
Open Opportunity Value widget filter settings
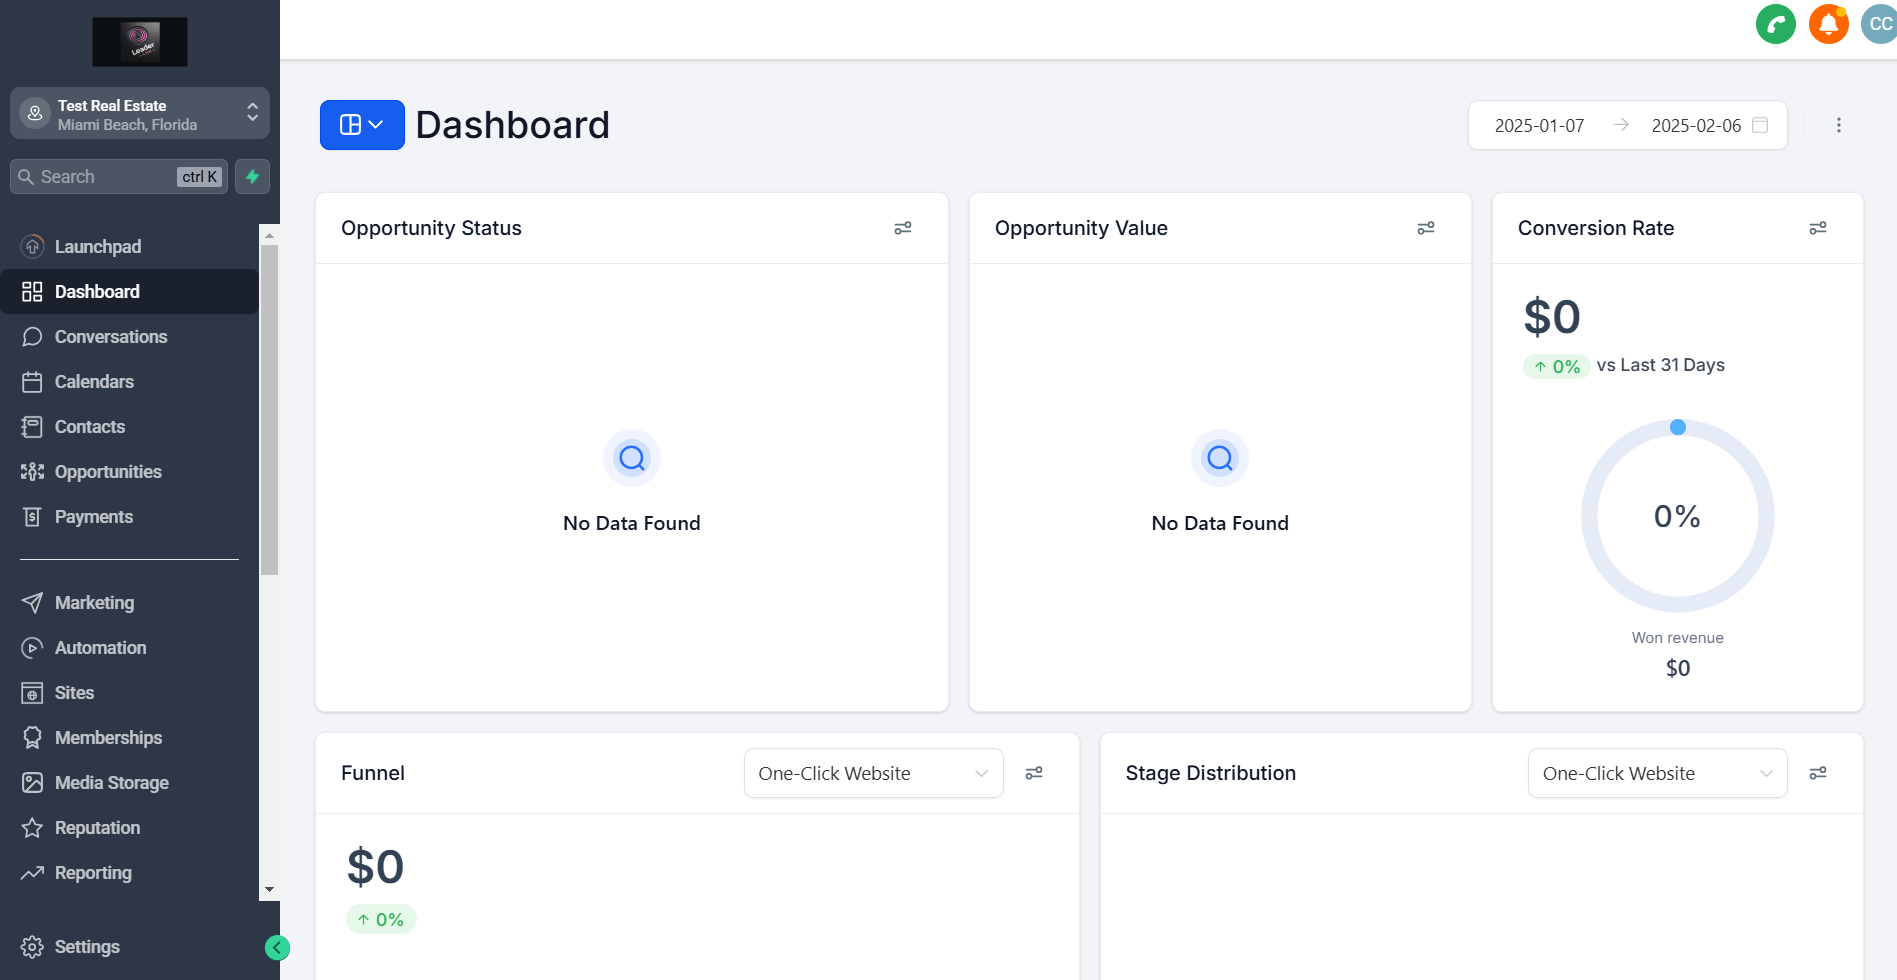tap(1425, 228)
